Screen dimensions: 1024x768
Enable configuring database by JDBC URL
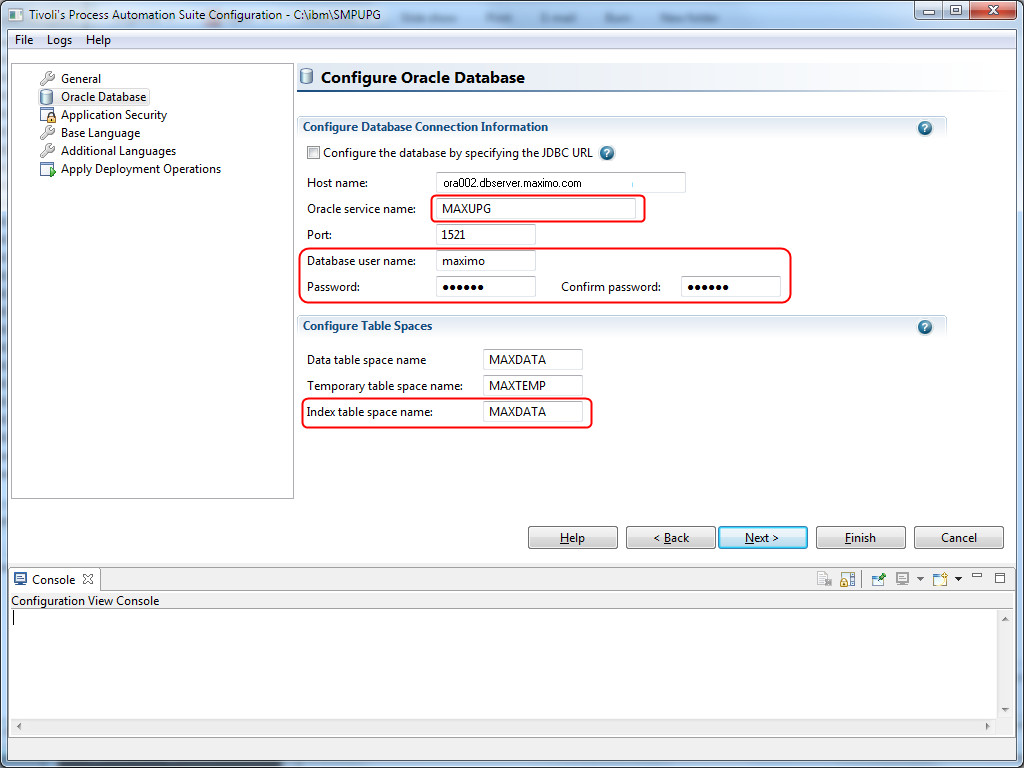pyautogui.click(x=313, y=153)
